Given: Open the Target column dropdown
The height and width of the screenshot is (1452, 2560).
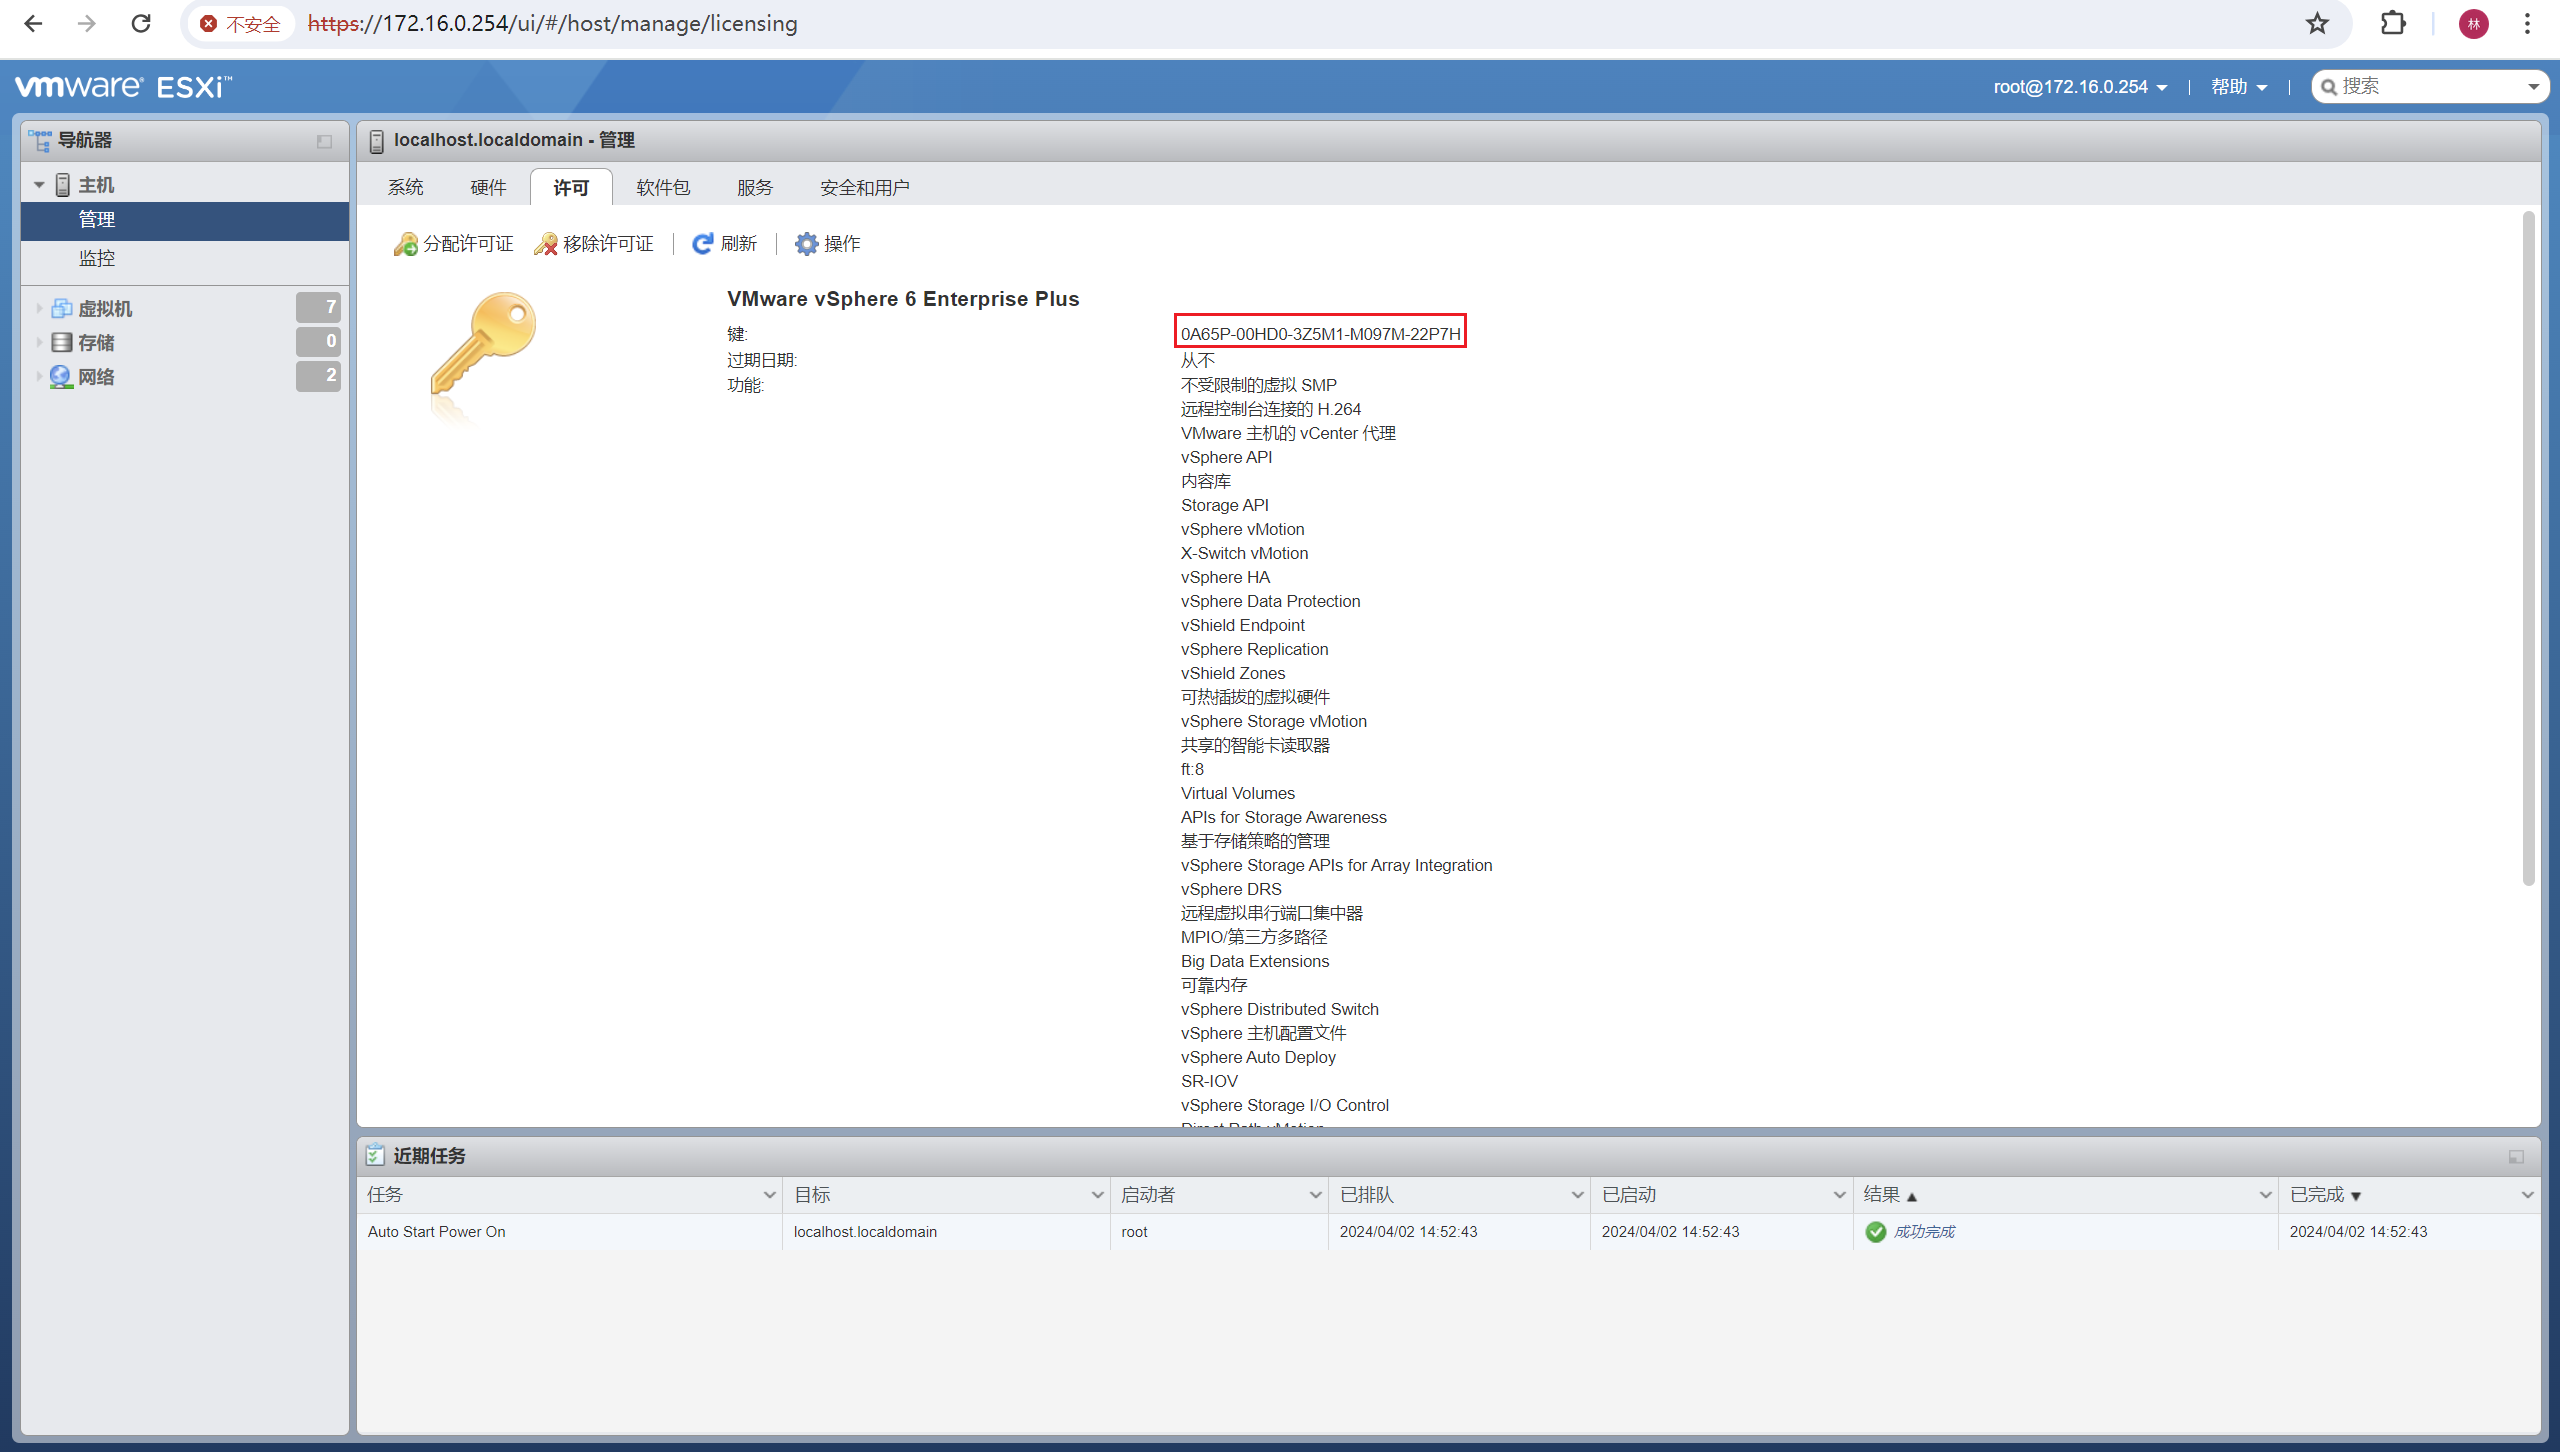Looking at the screenshot, I should coord(1097,1195).
